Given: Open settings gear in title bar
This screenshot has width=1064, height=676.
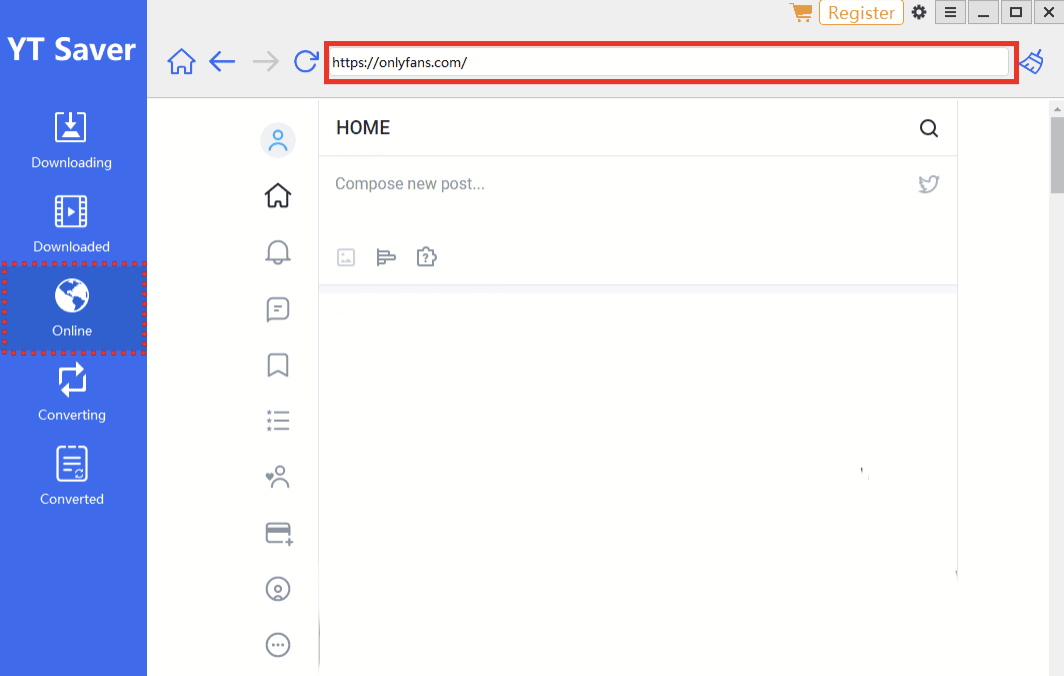Looking at the screenshot, I should [919, 12].
